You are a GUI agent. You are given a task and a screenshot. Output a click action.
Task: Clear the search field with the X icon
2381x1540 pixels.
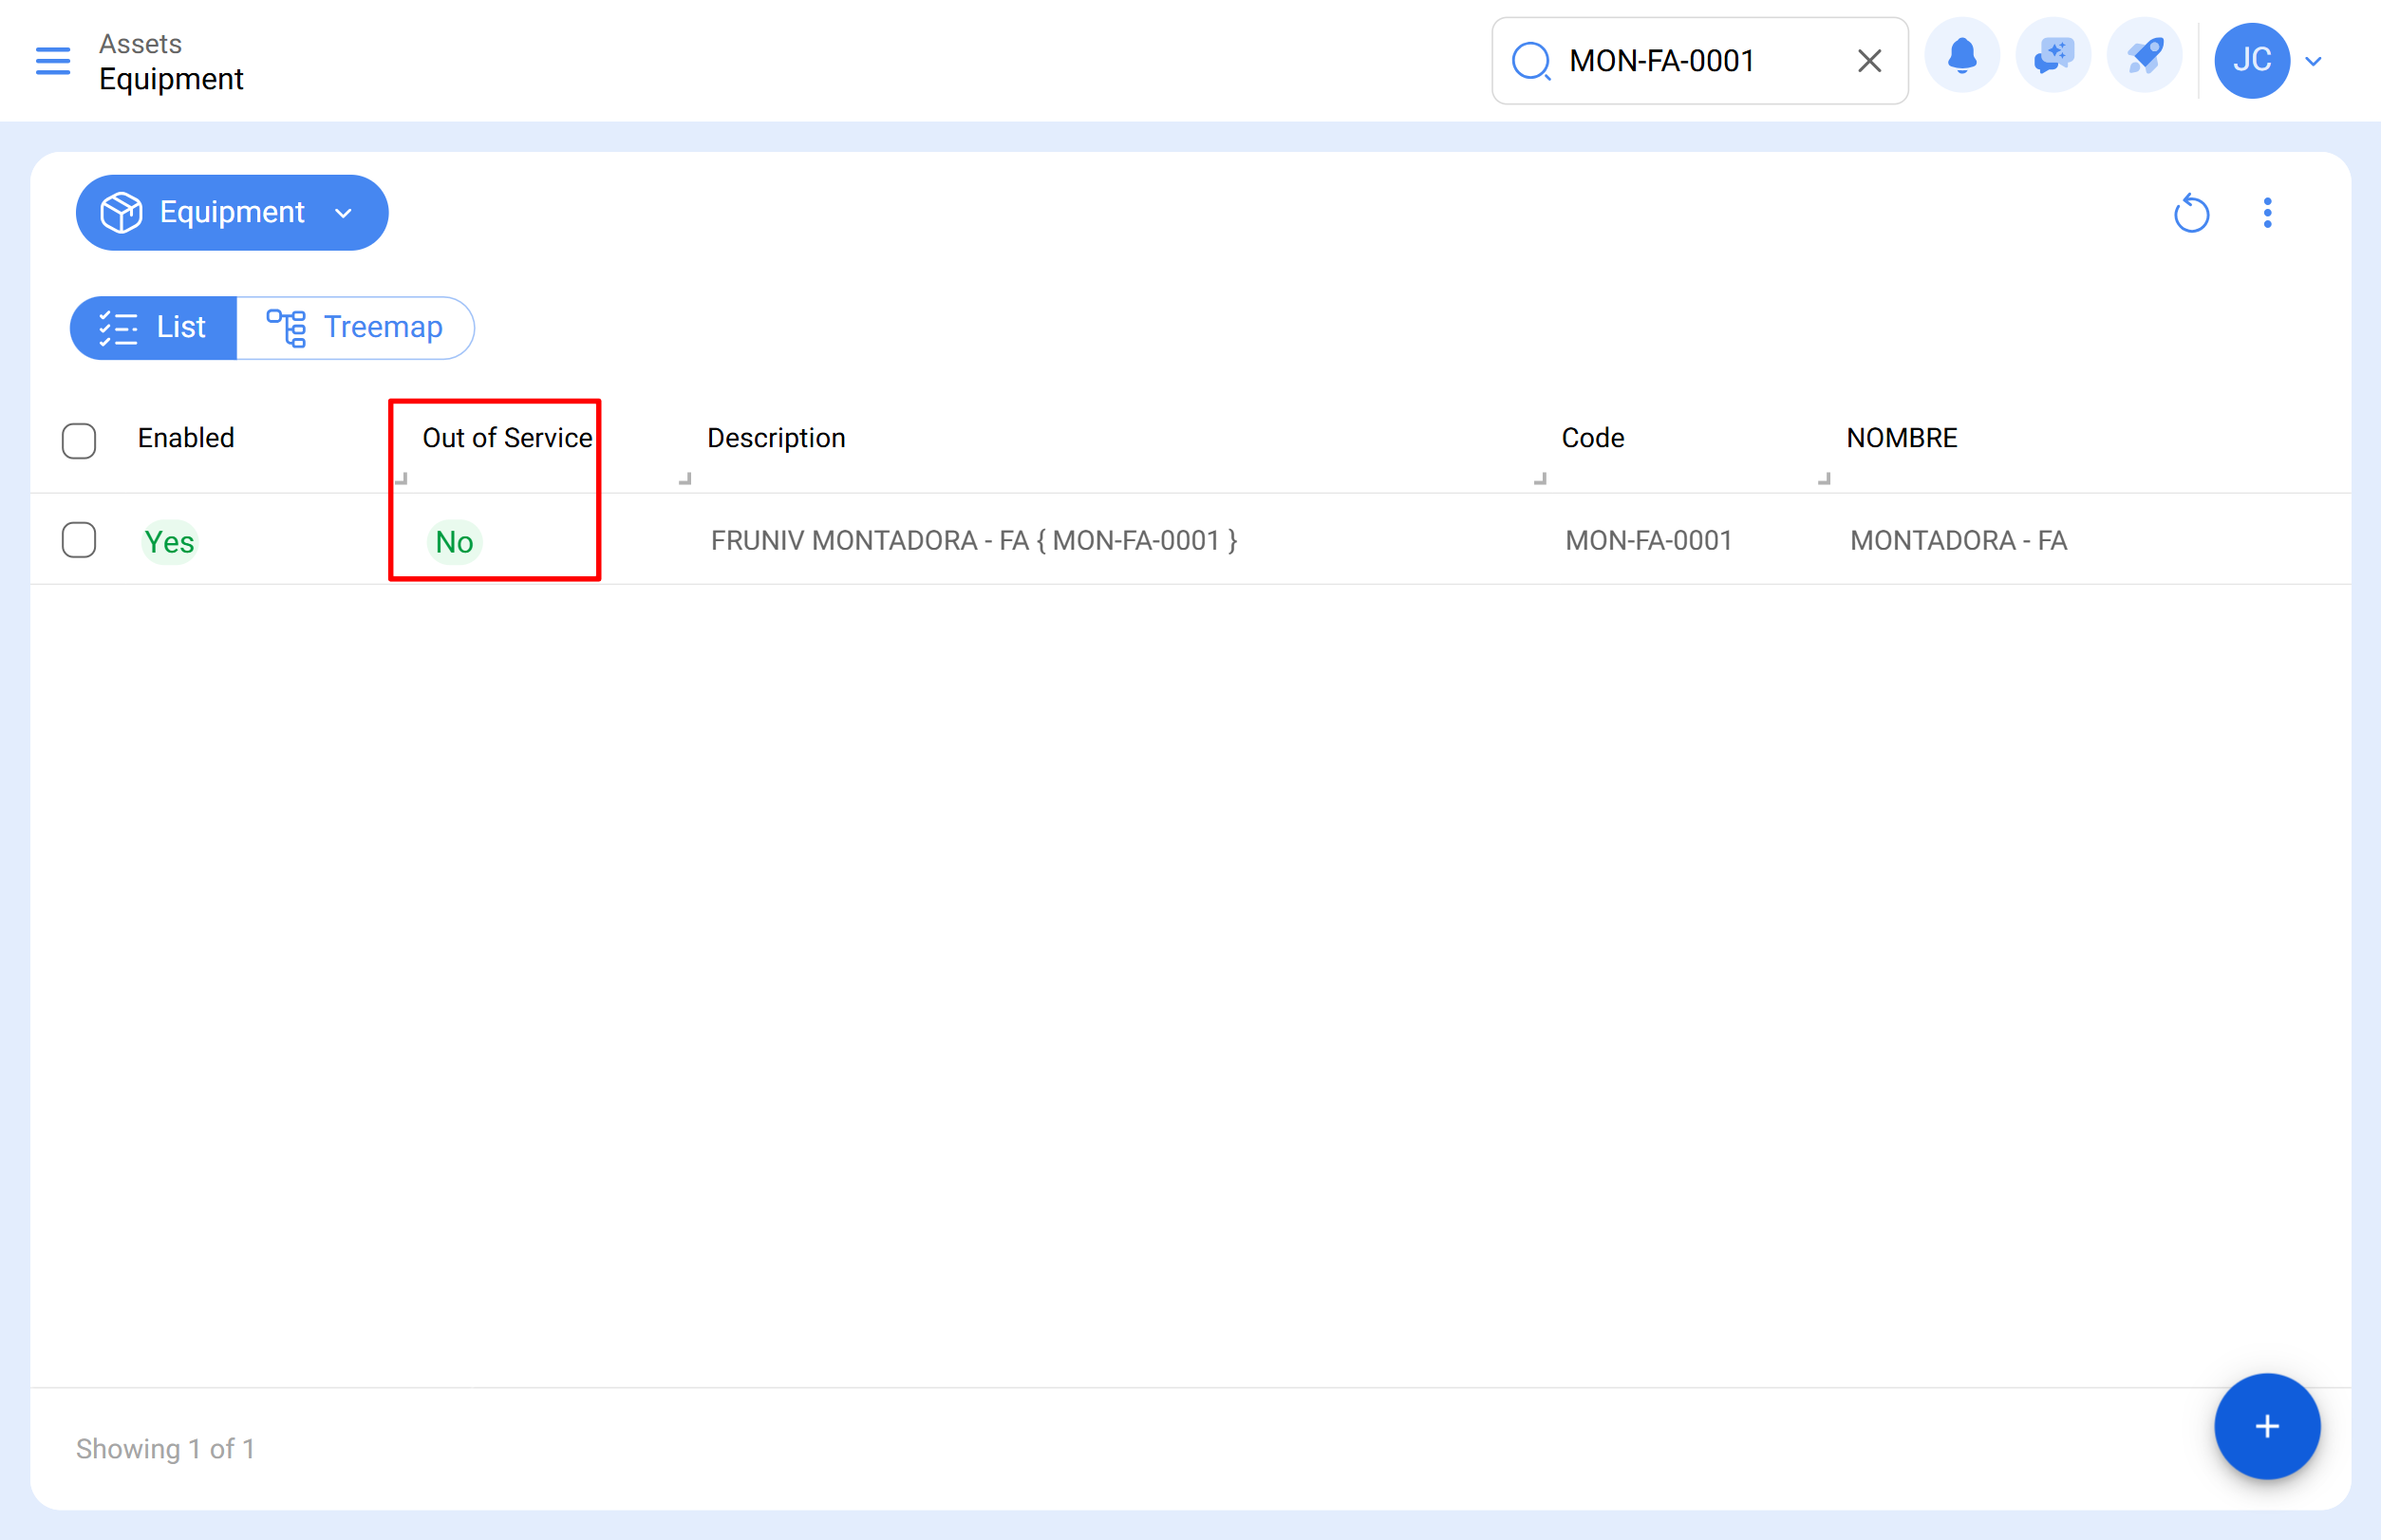tap(1867, 61)
